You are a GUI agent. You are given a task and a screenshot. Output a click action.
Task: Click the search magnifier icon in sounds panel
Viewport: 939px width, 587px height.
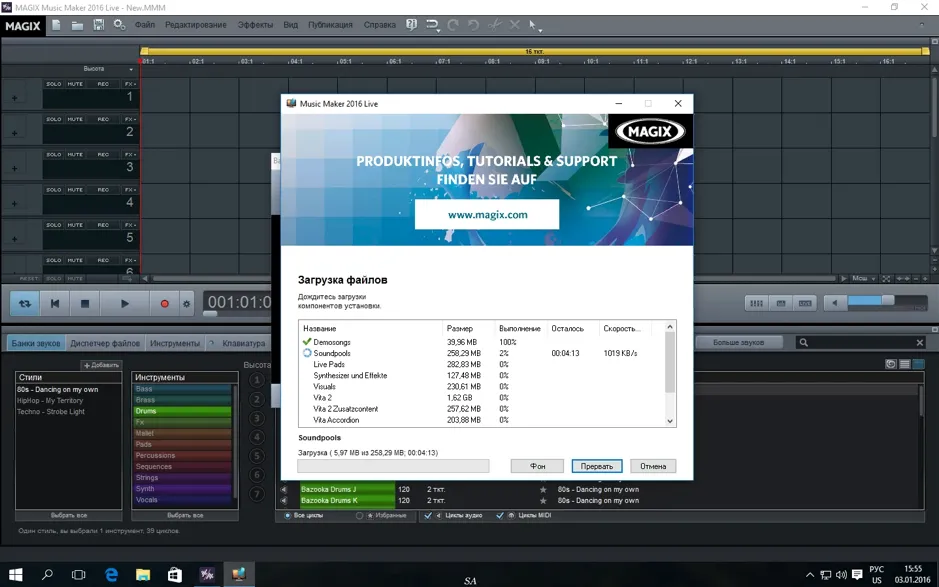click(804, 343)
